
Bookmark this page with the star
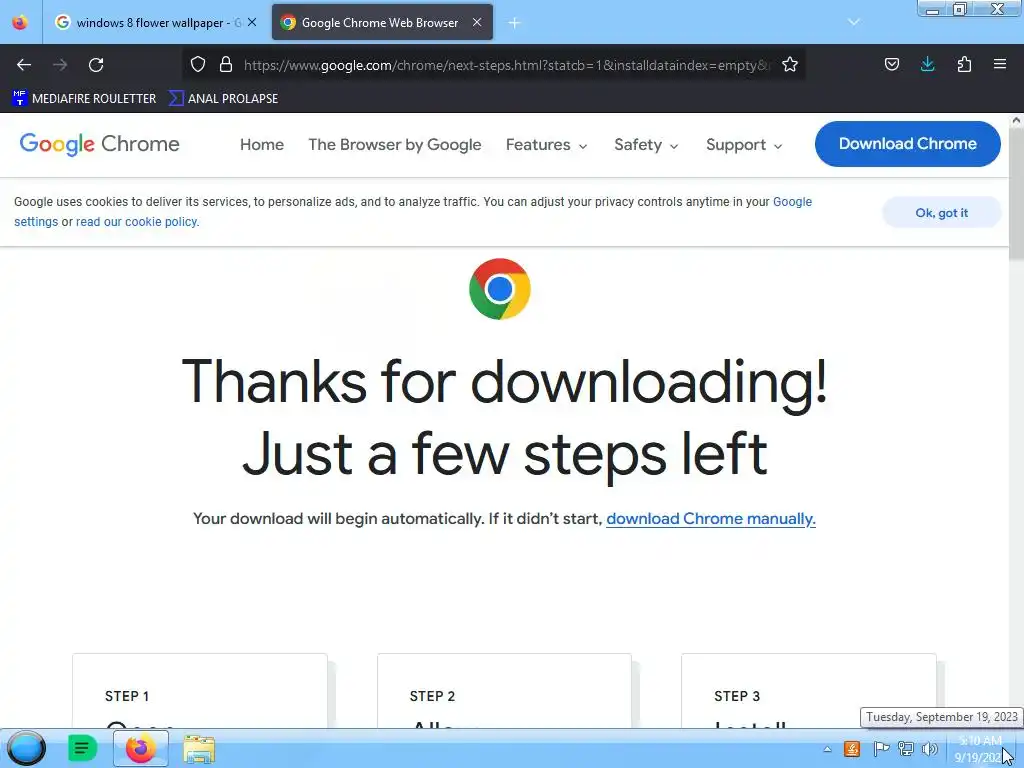[790, 65]
